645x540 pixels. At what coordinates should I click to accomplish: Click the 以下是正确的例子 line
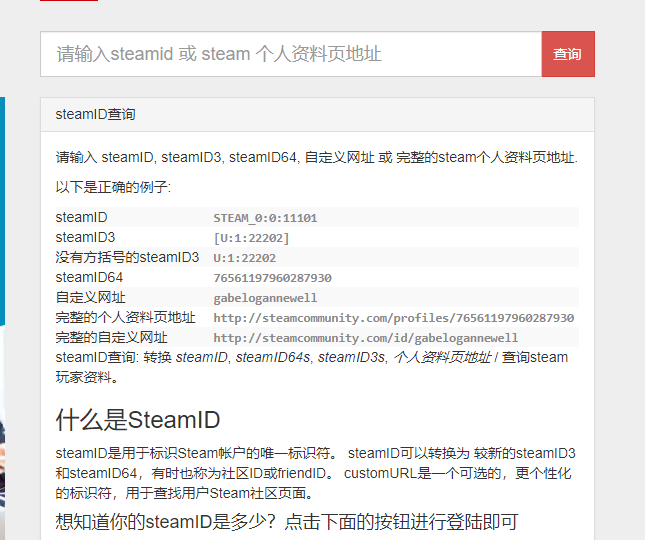pyautogui.click(x=113, y=187)
